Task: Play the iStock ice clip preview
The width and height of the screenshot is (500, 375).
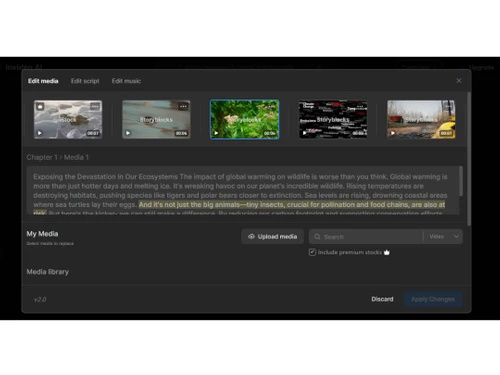Action: tap(40, 133)
